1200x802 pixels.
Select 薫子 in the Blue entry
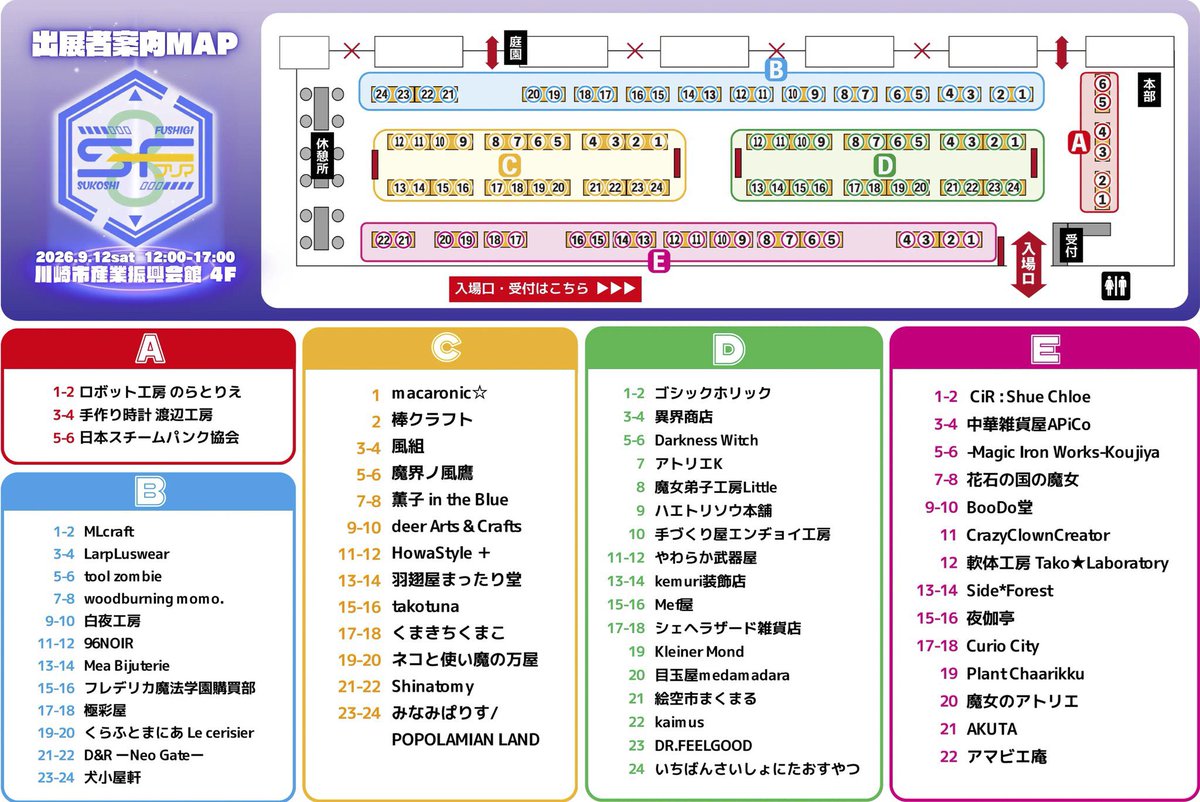pos(449,500)
